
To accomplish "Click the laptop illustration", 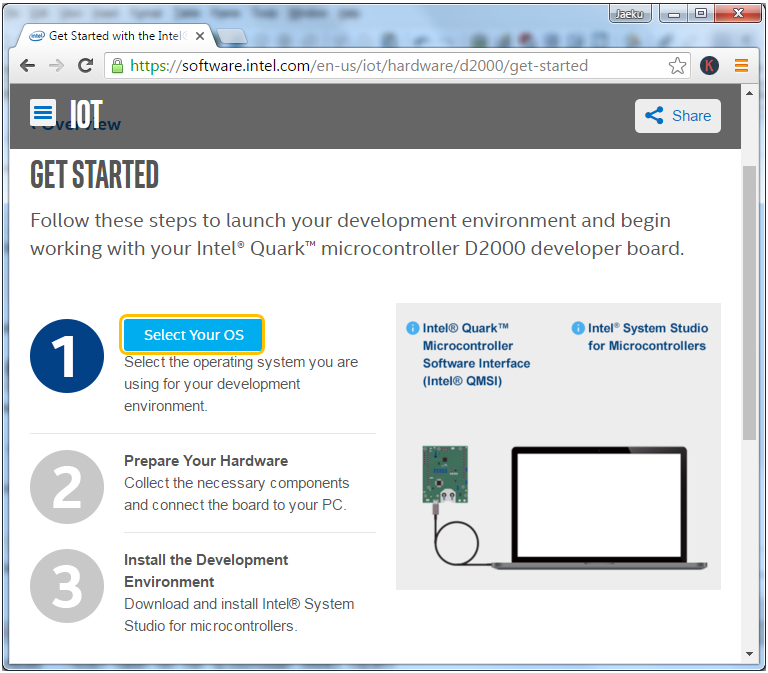I will point(599,508).
